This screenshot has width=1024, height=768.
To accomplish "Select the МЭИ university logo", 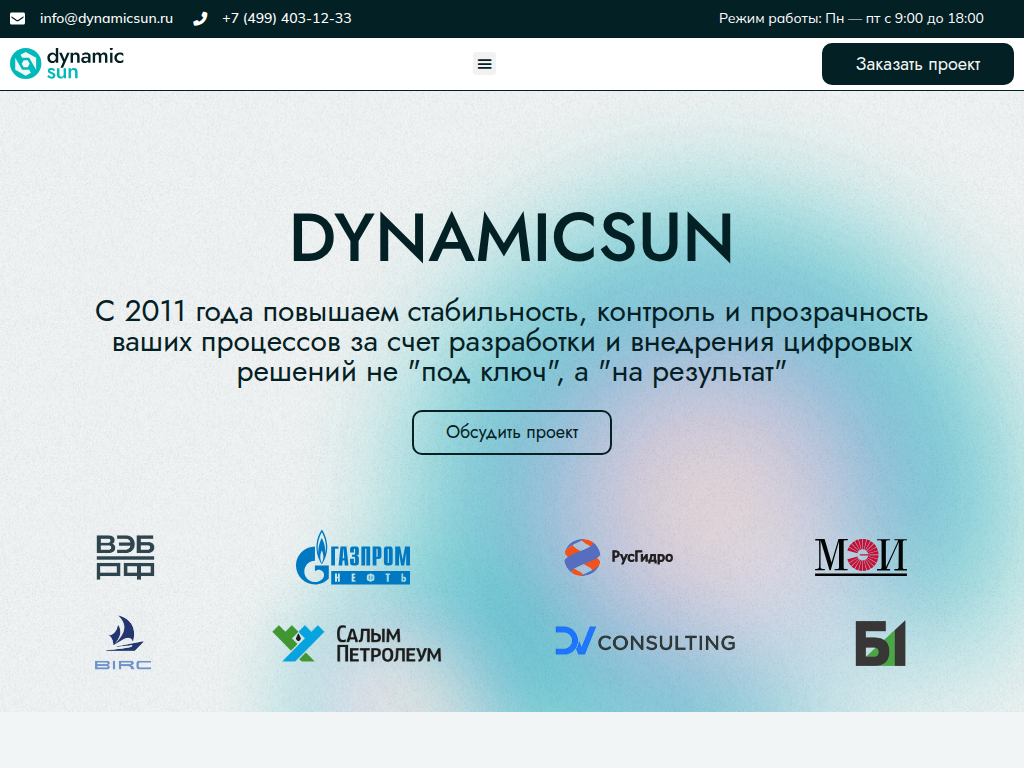I will [860, 557].
